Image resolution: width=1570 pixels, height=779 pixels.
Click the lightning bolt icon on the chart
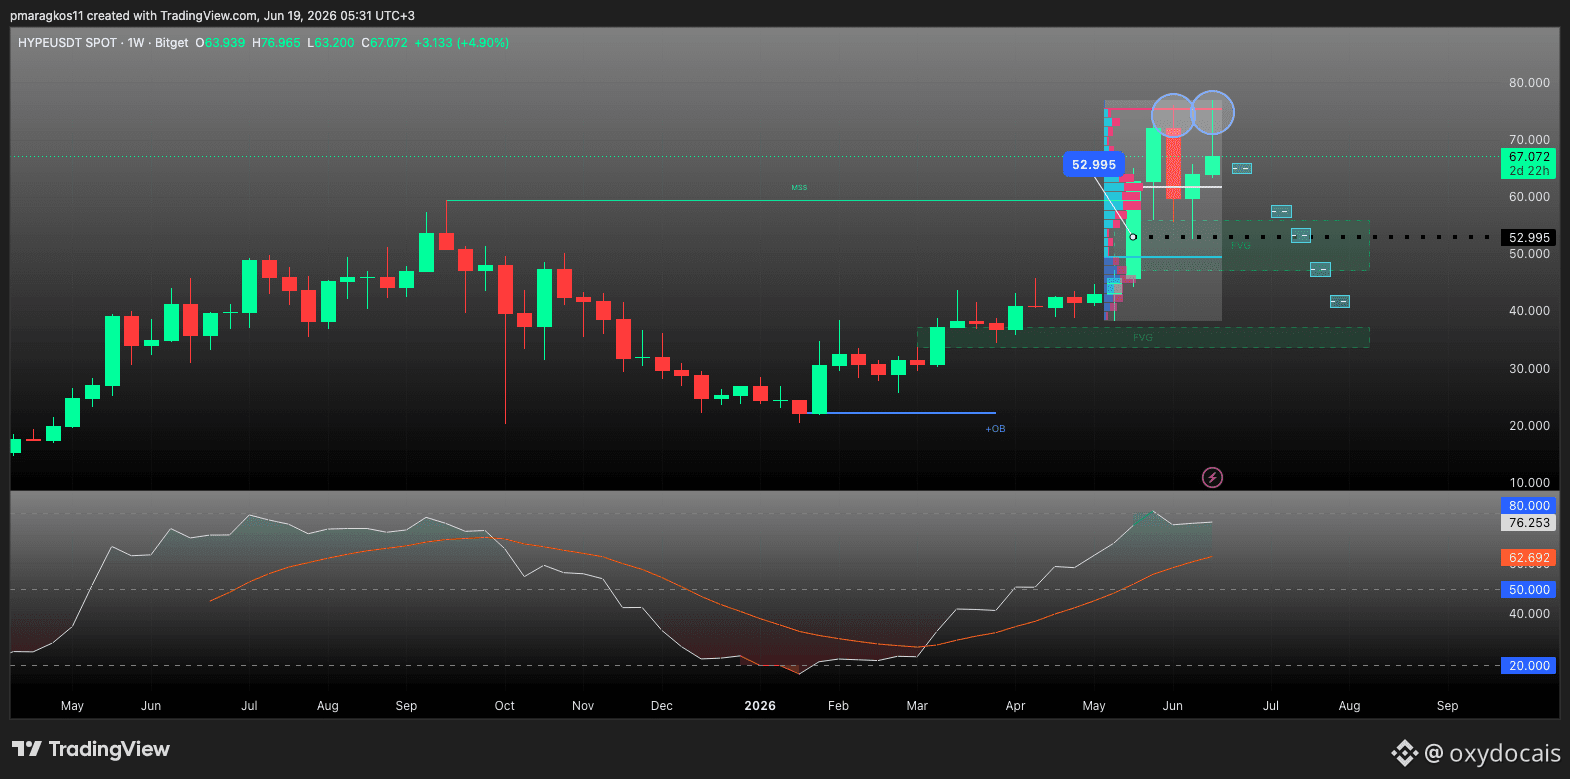1212,478
